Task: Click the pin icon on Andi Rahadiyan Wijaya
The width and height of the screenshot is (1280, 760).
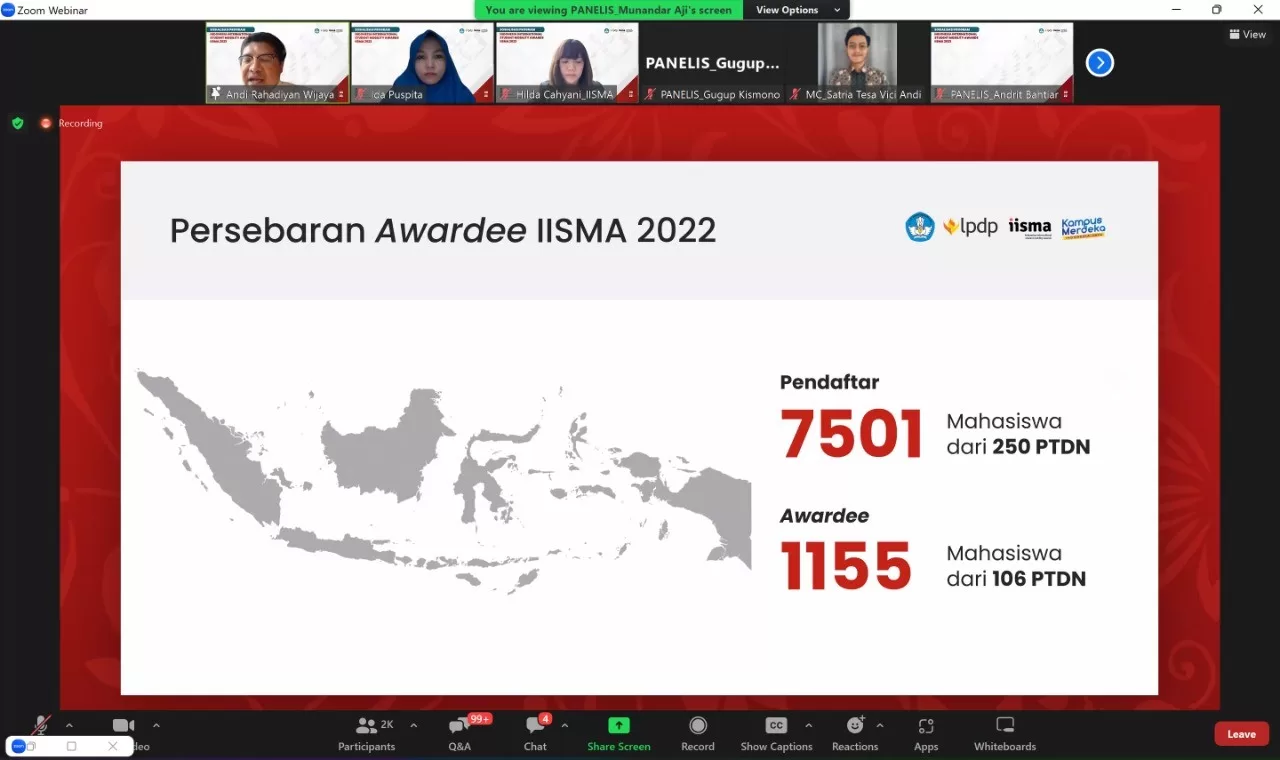Action: coord(215,94)
